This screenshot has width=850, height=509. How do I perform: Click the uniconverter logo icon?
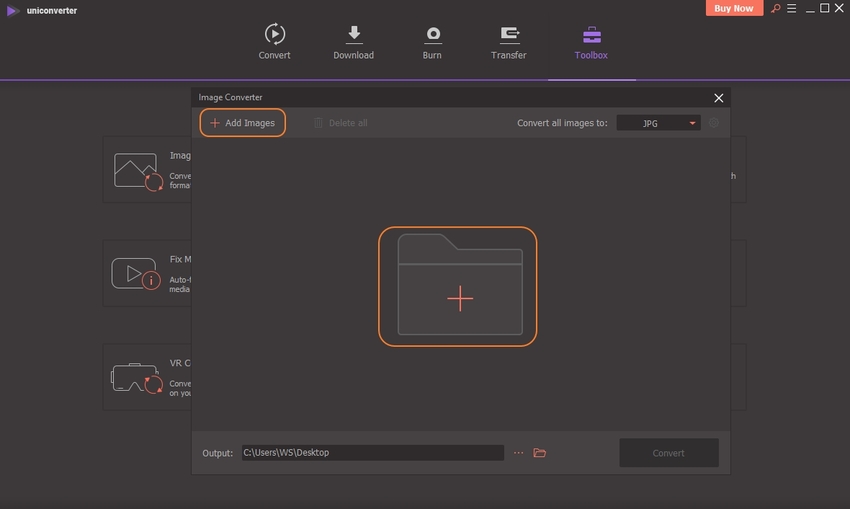pyautogui.click(x=11, y=10)
